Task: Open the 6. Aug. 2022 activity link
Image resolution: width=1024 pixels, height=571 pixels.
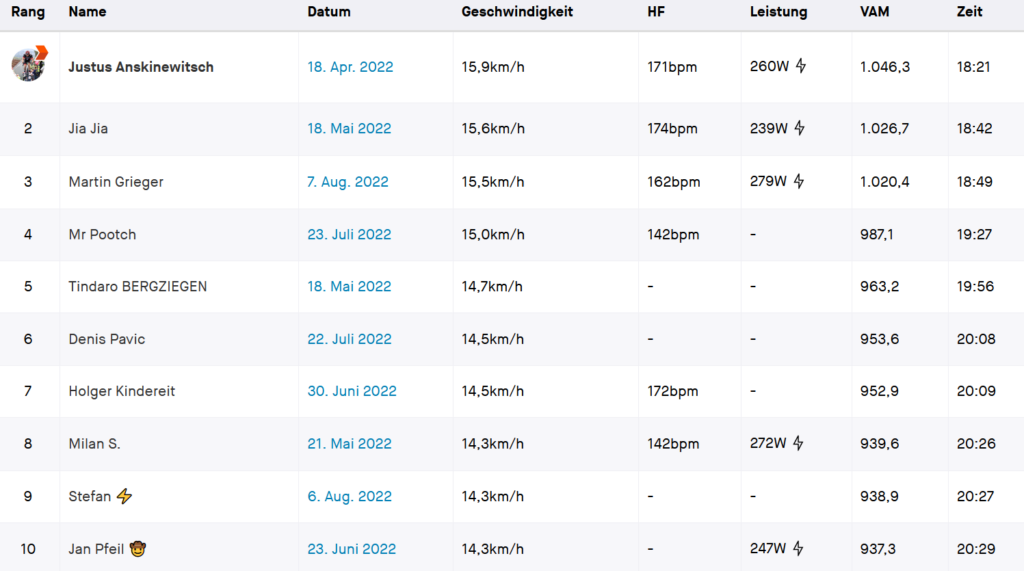Action: point(349,497)
